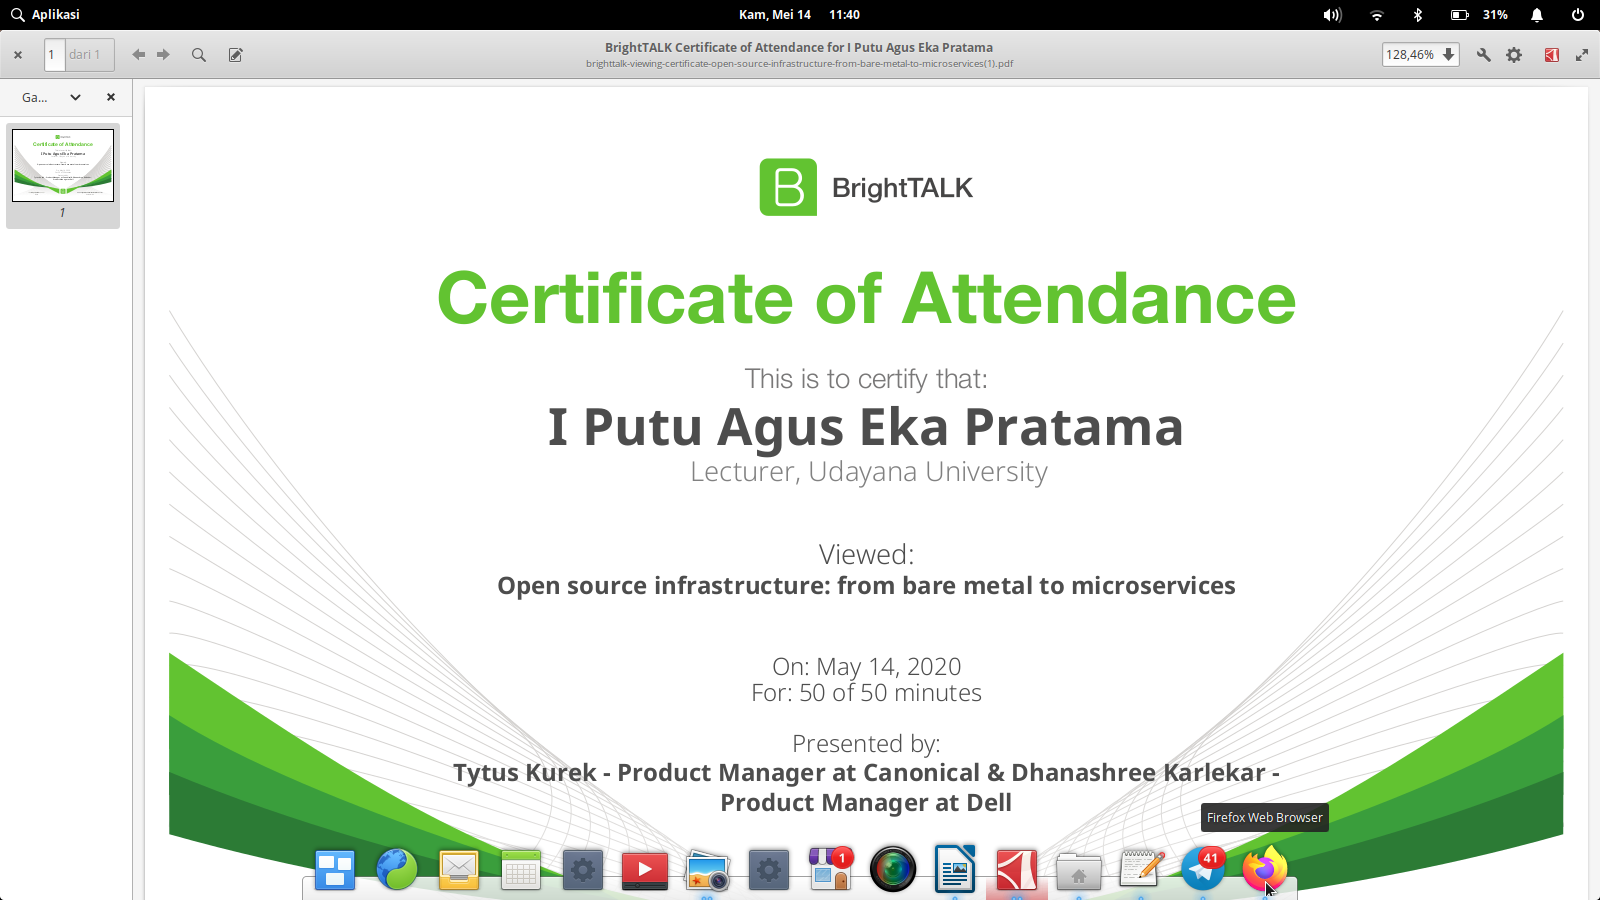Viewport: 1600px width, 900px height.
Task: Open the power session menu
Action: pos(1578,15)
